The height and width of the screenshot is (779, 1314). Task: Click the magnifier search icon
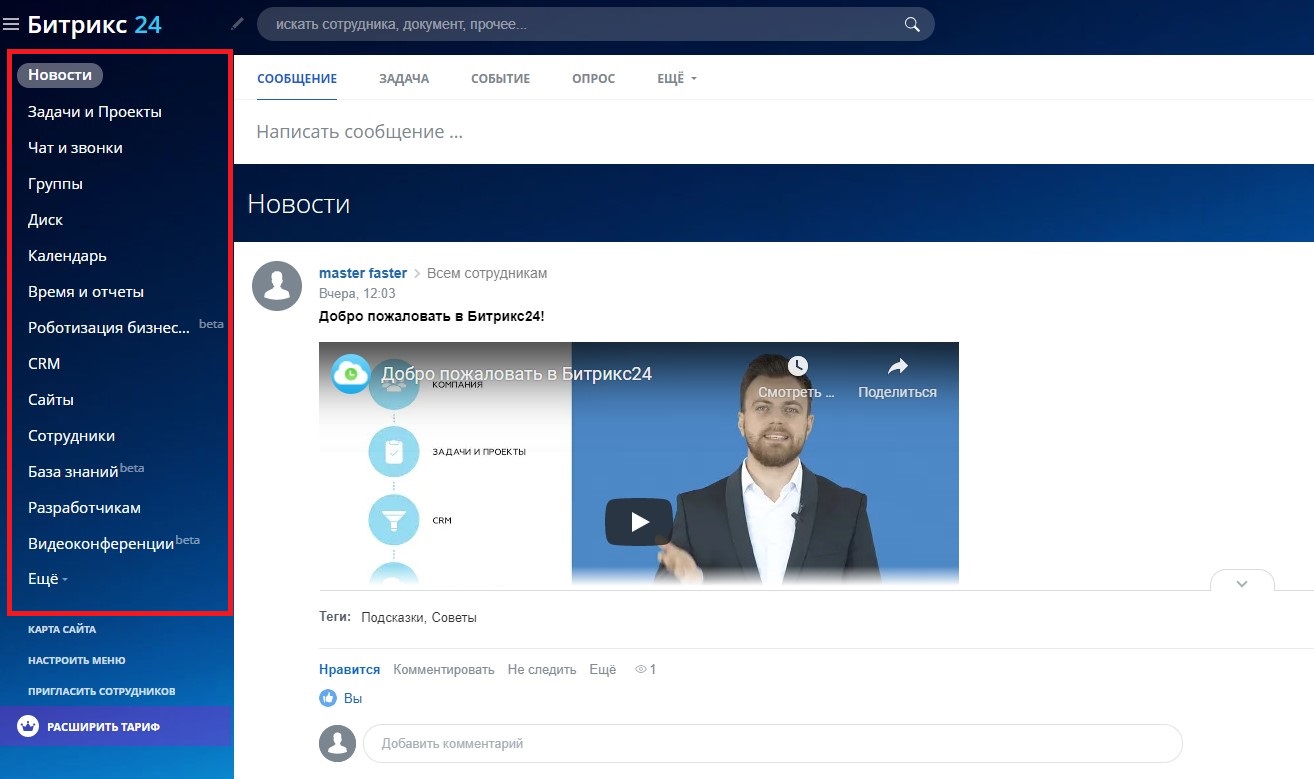[x=911, y=25]
